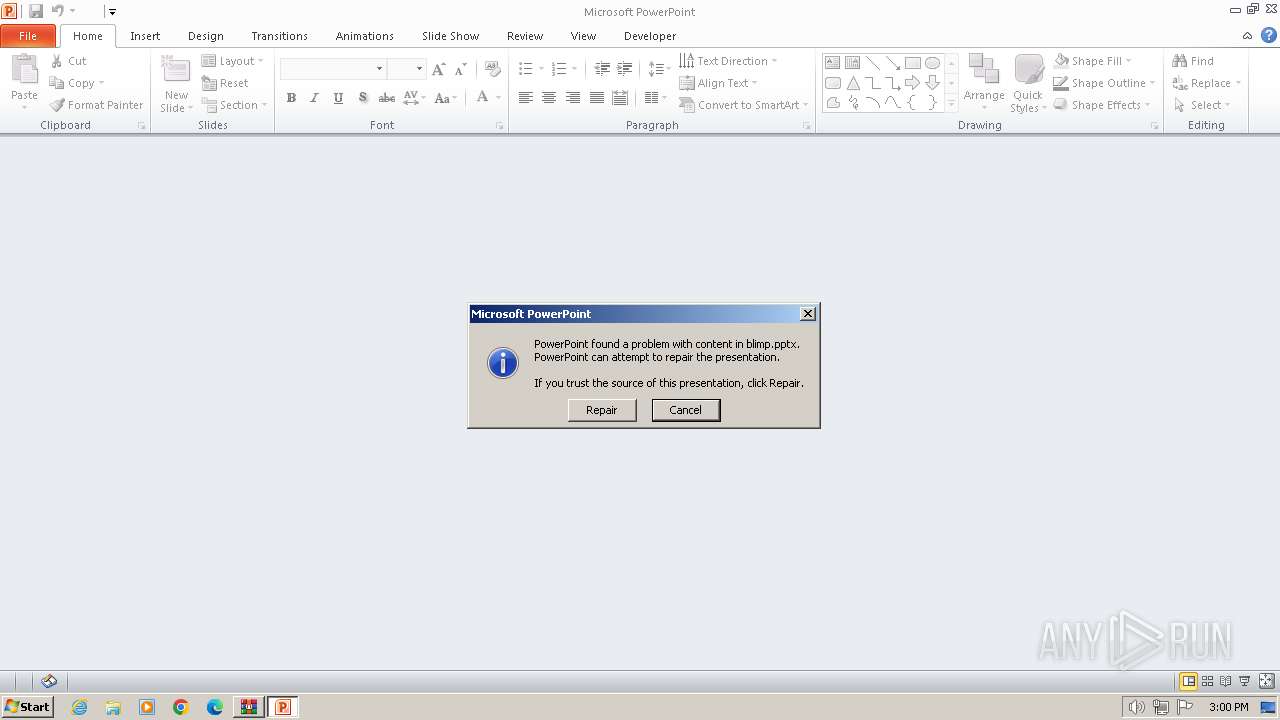Click the Replace command
This screenshot has height=720, width=1280.
pos(1206,83)
